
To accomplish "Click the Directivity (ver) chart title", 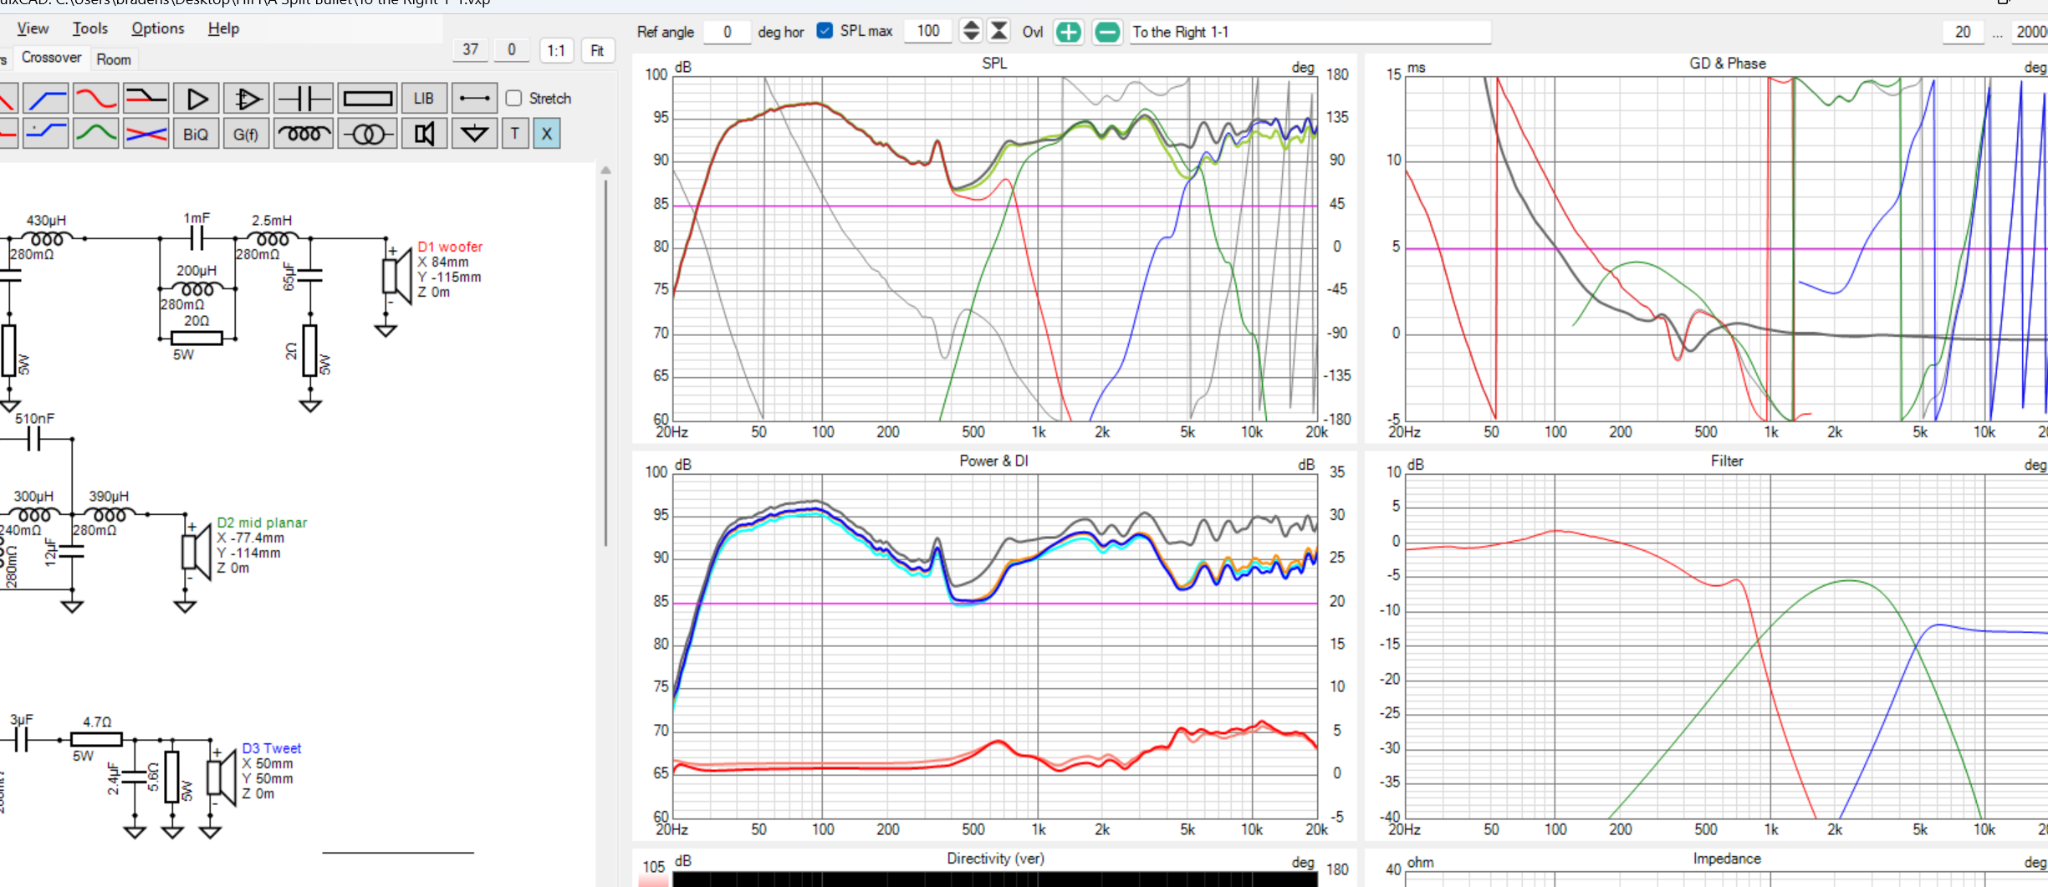I will click(995, 859).
